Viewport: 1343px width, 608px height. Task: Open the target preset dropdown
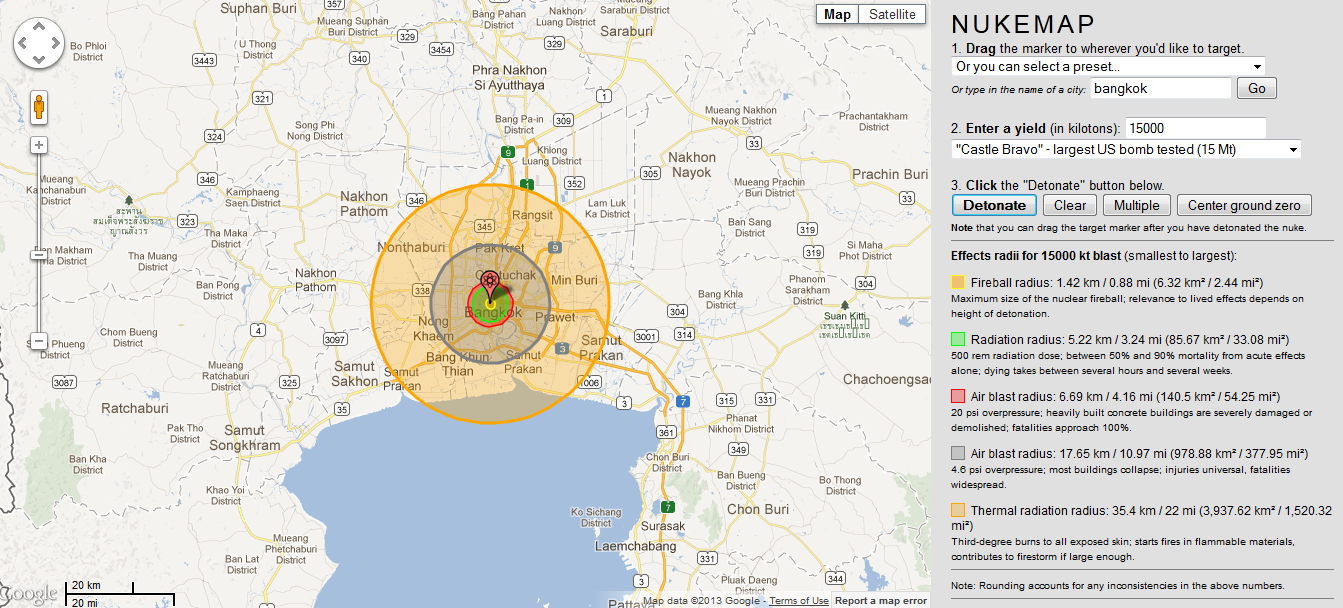[1108, 67]
